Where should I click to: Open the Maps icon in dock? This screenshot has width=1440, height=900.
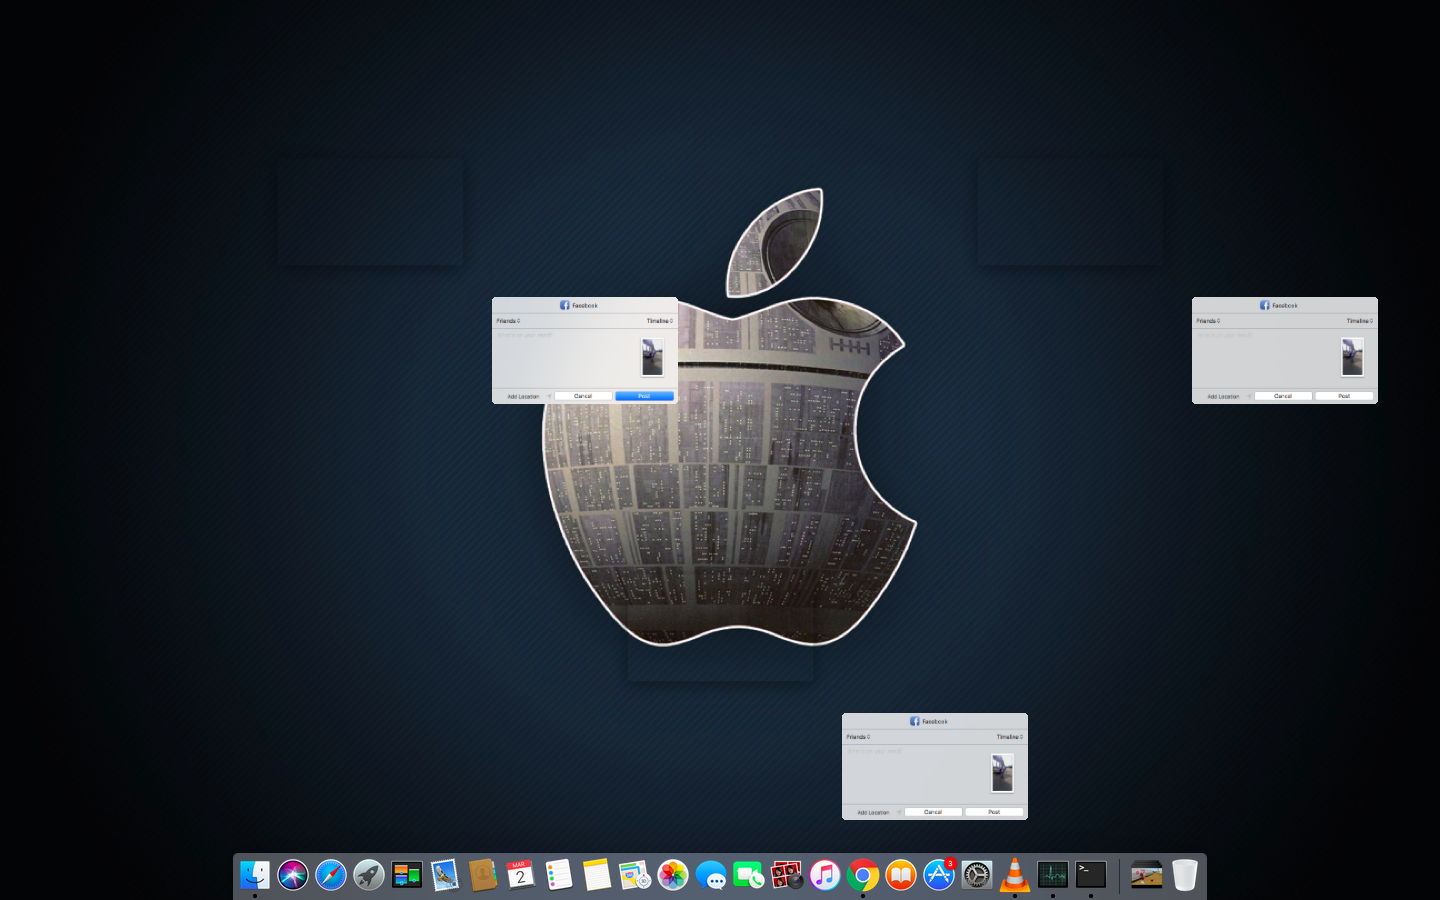635,875
